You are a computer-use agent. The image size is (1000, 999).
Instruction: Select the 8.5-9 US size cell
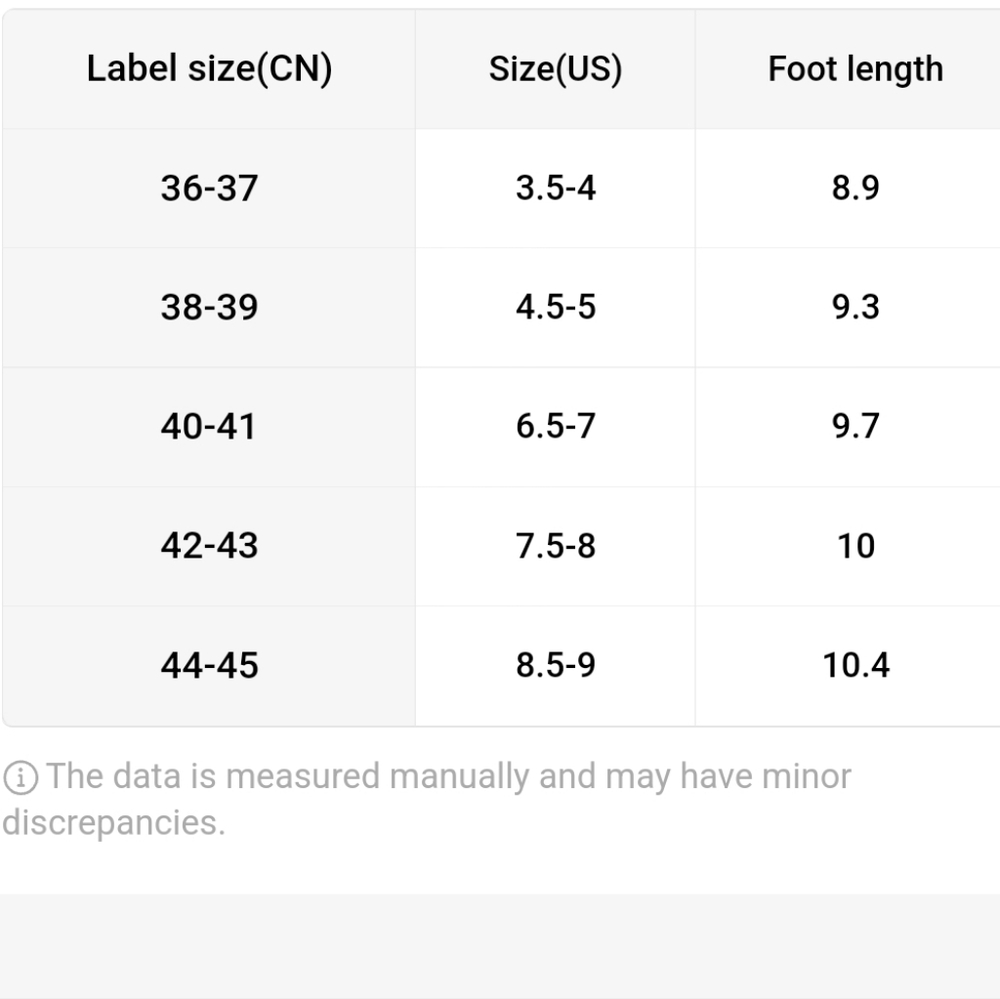pos(555,665)
